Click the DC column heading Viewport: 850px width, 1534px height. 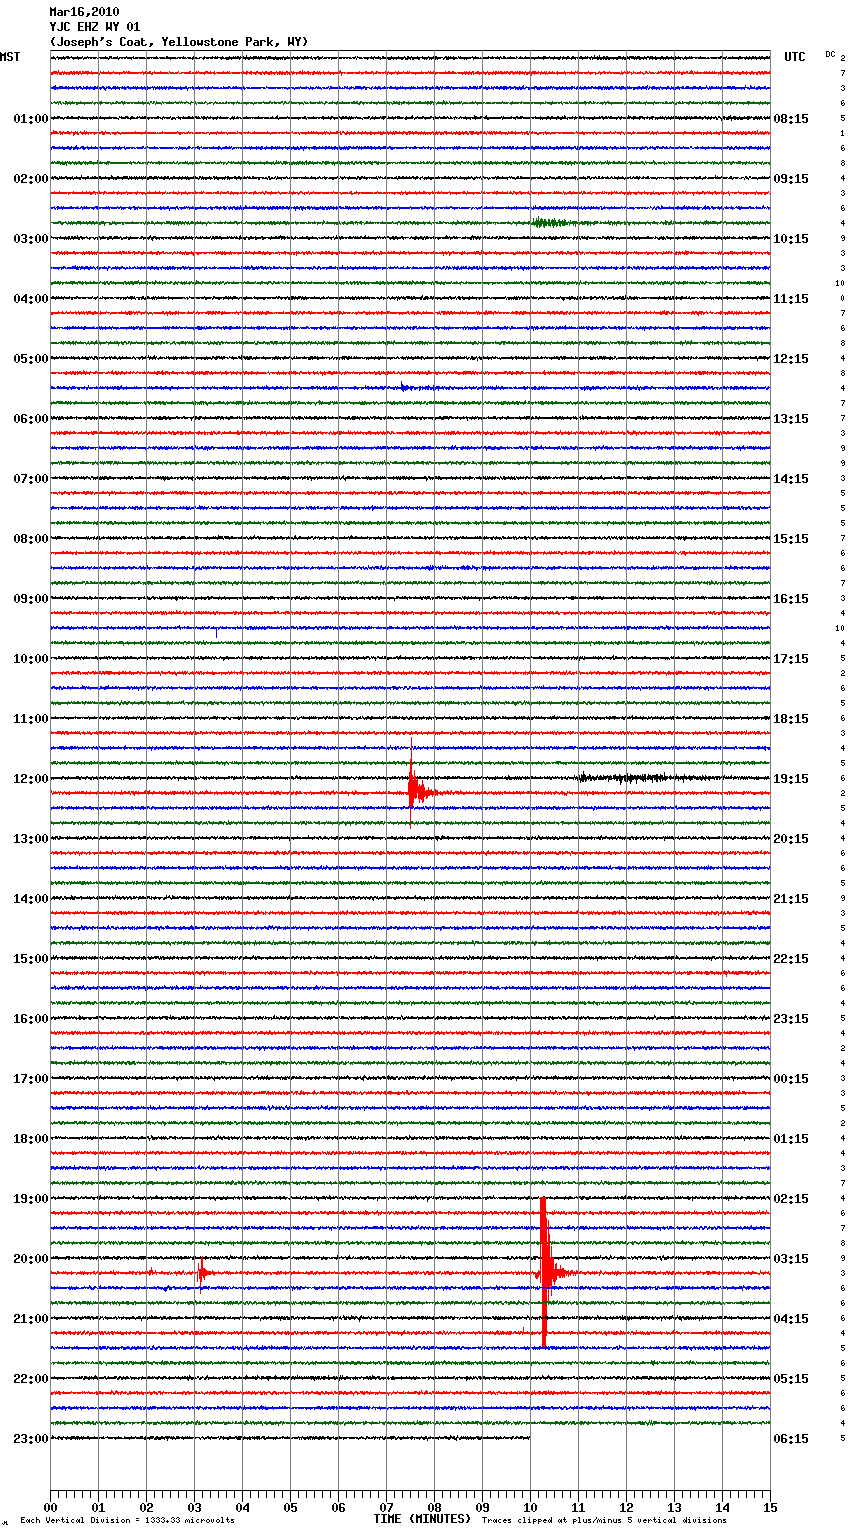coord(830,54)
